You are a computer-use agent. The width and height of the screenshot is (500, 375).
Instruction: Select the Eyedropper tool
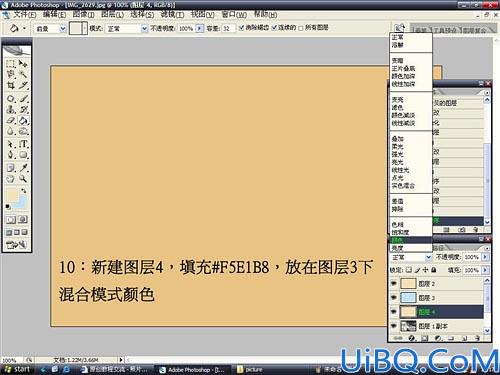tap(23, 167)
